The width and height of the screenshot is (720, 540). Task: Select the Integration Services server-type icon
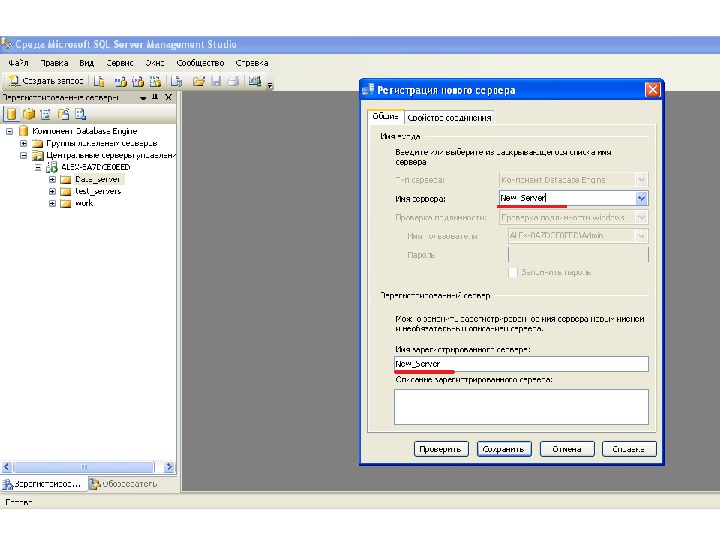(x=80, y=114)
